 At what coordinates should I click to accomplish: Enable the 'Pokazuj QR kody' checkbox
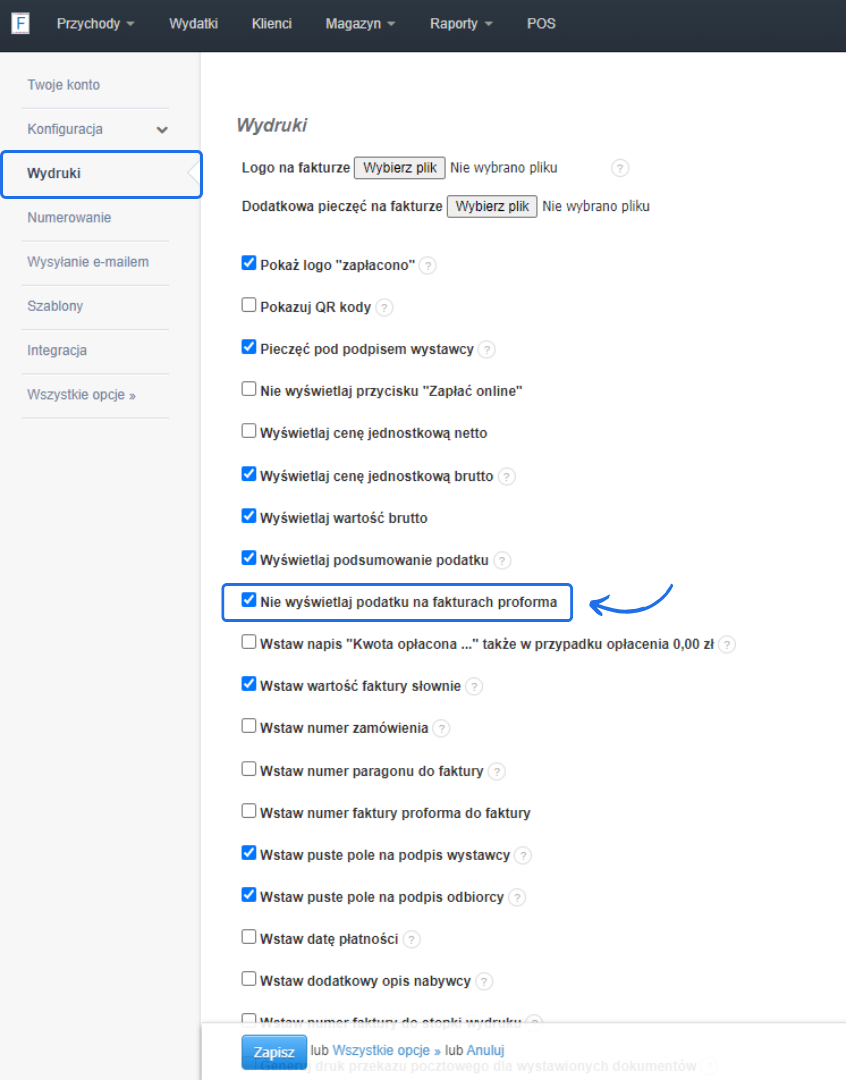click(x=249, y=305)
